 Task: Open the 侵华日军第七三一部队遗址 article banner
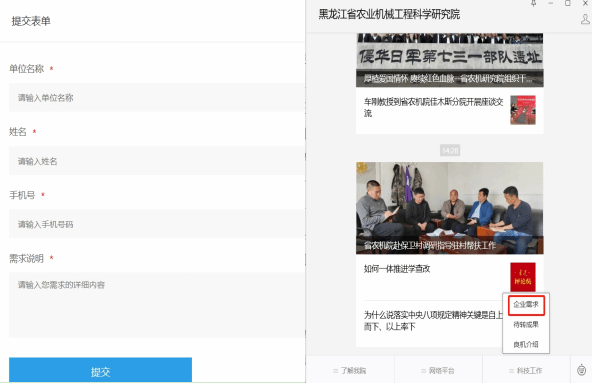pos(450,60)
